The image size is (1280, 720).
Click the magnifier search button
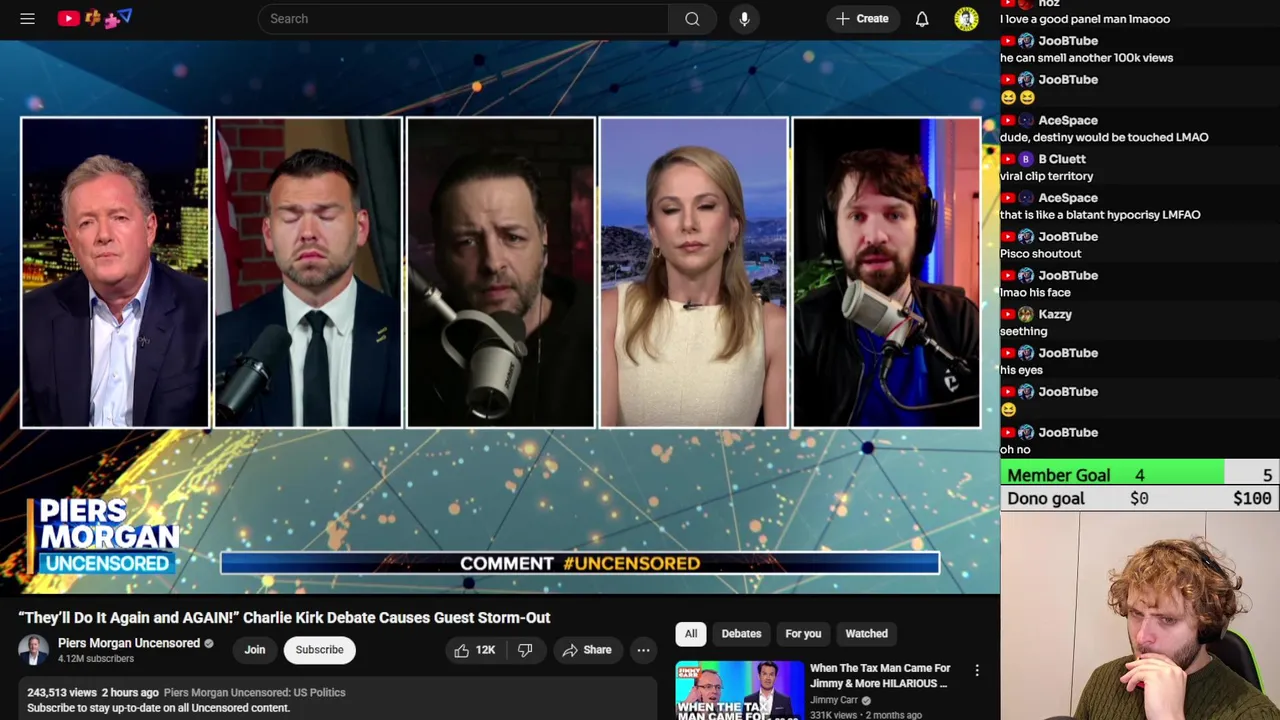tap(692, 18)
